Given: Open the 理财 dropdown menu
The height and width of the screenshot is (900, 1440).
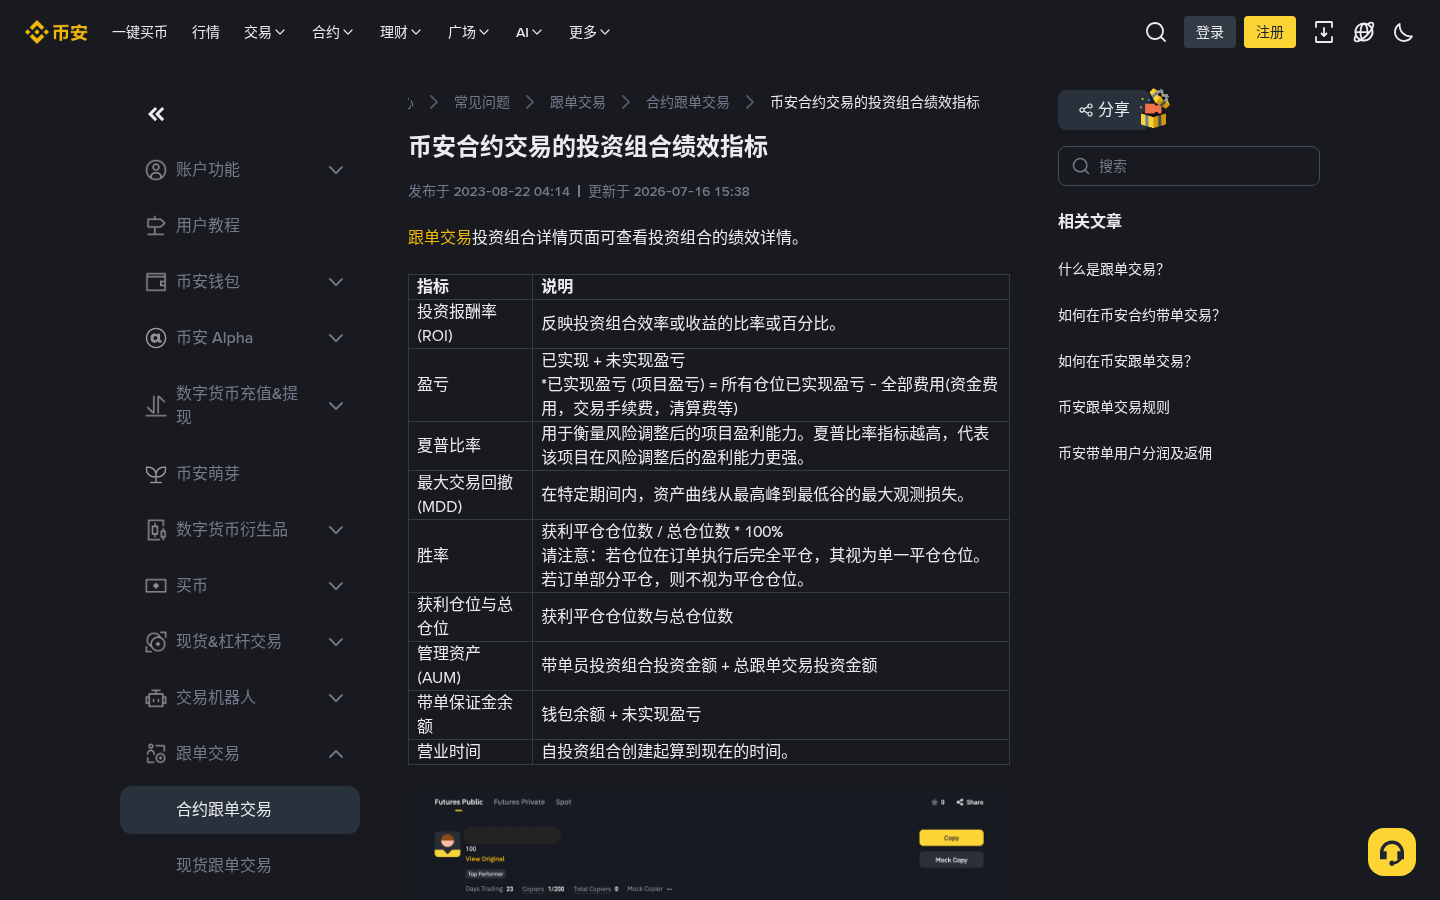Looking at the screenshot, I should (401, 32).
